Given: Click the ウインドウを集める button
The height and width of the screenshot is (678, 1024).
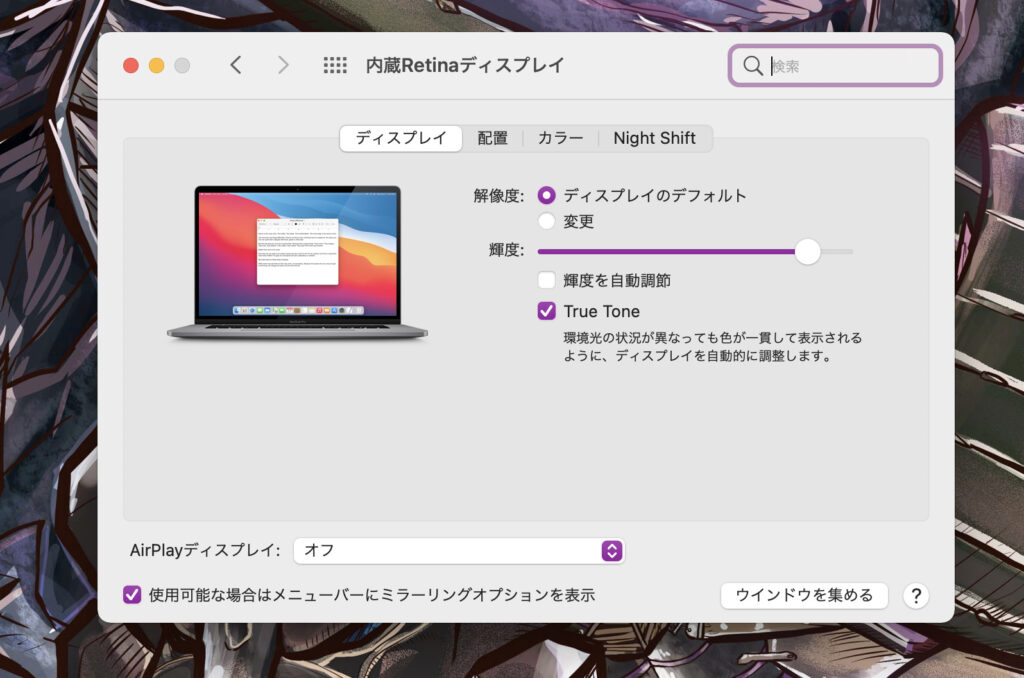Looking at the screenshot, I should point(804,595).
